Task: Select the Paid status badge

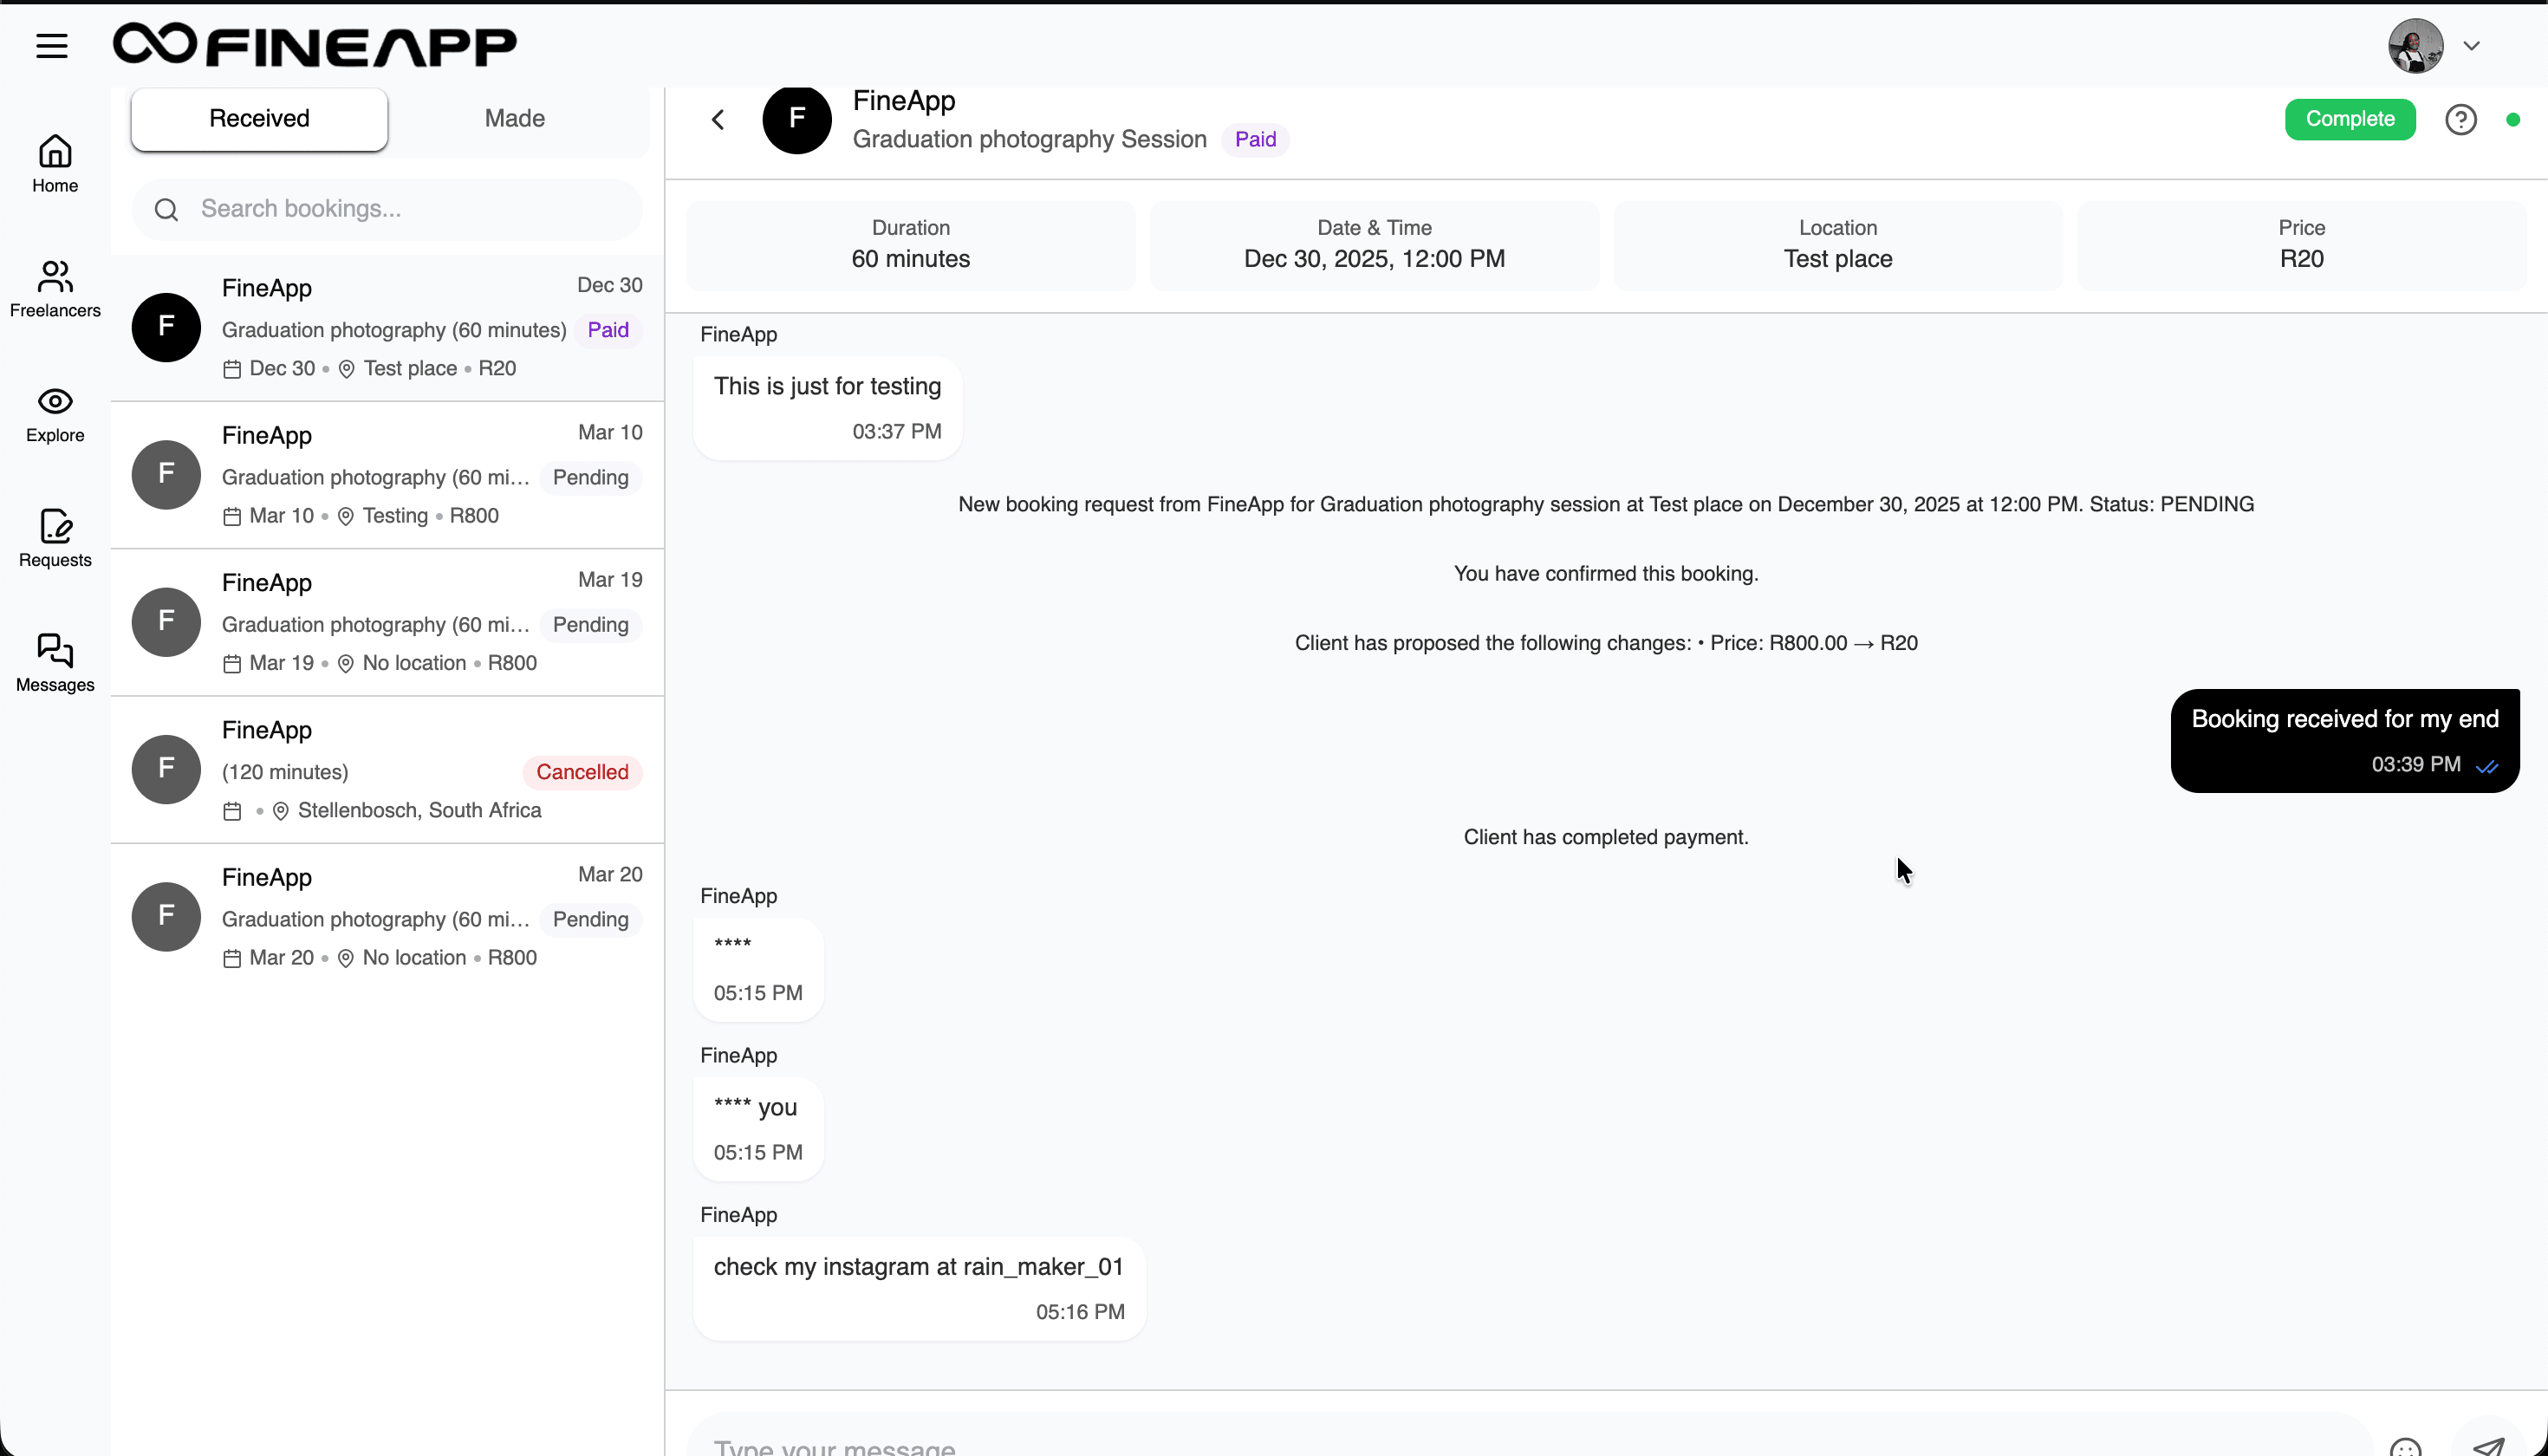Action: (1255, 138)
